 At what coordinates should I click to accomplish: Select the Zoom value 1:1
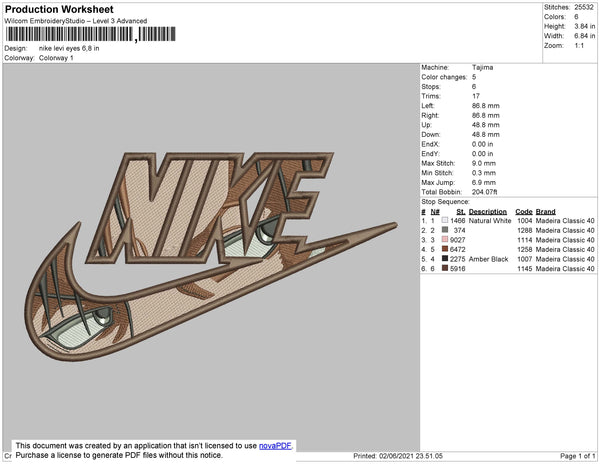[x=579, y=46]
